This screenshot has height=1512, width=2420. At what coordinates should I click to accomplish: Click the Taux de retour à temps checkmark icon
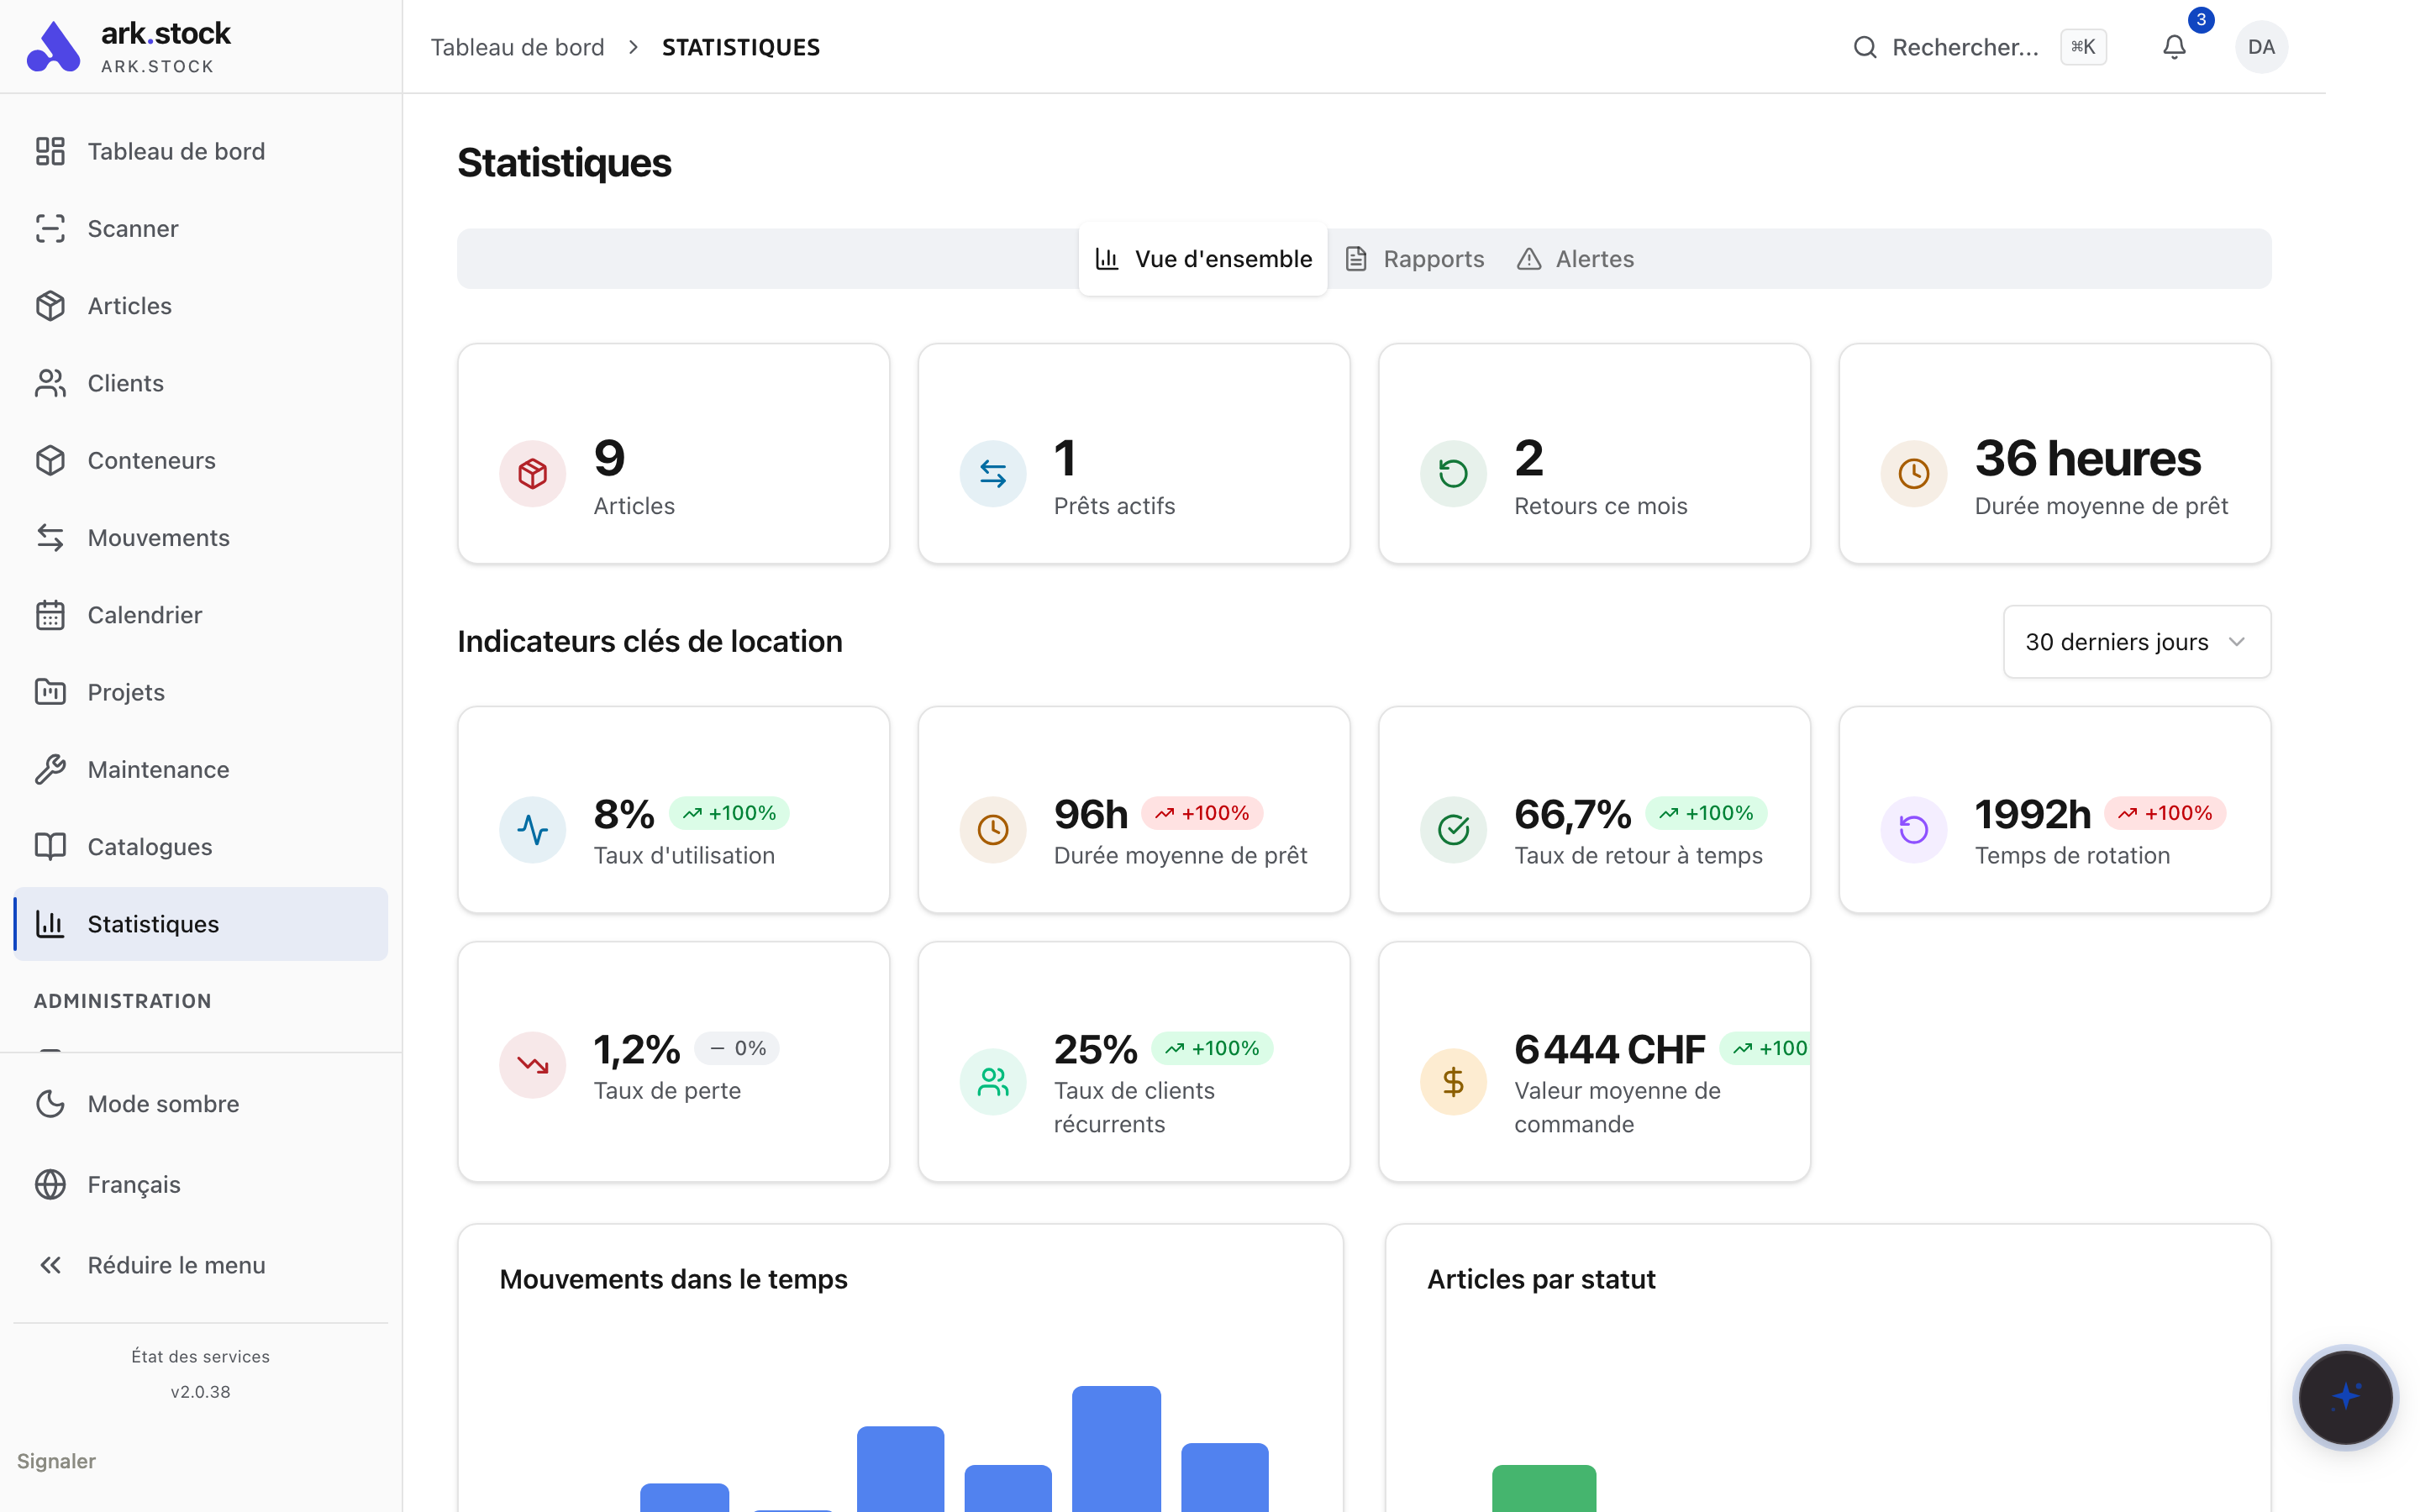[1453, 829]
